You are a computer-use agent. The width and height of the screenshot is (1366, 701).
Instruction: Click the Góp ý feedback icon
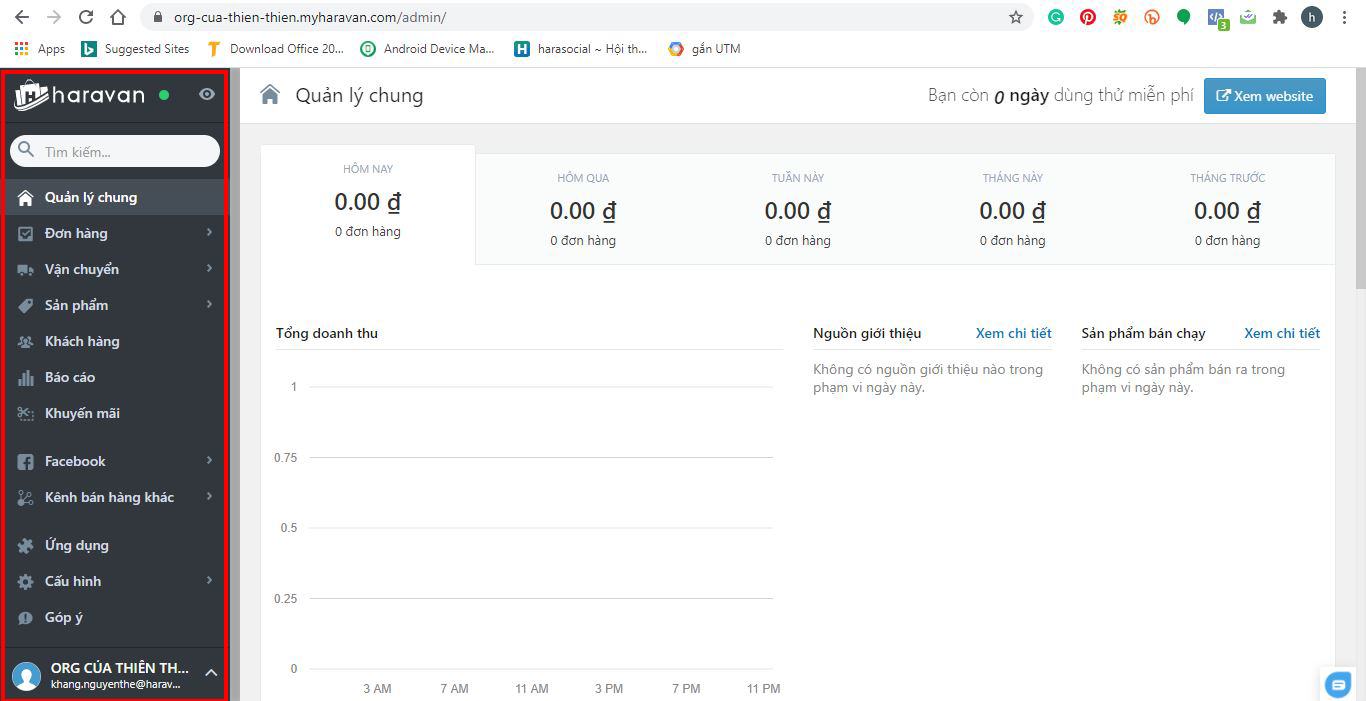tap(26, 618)
